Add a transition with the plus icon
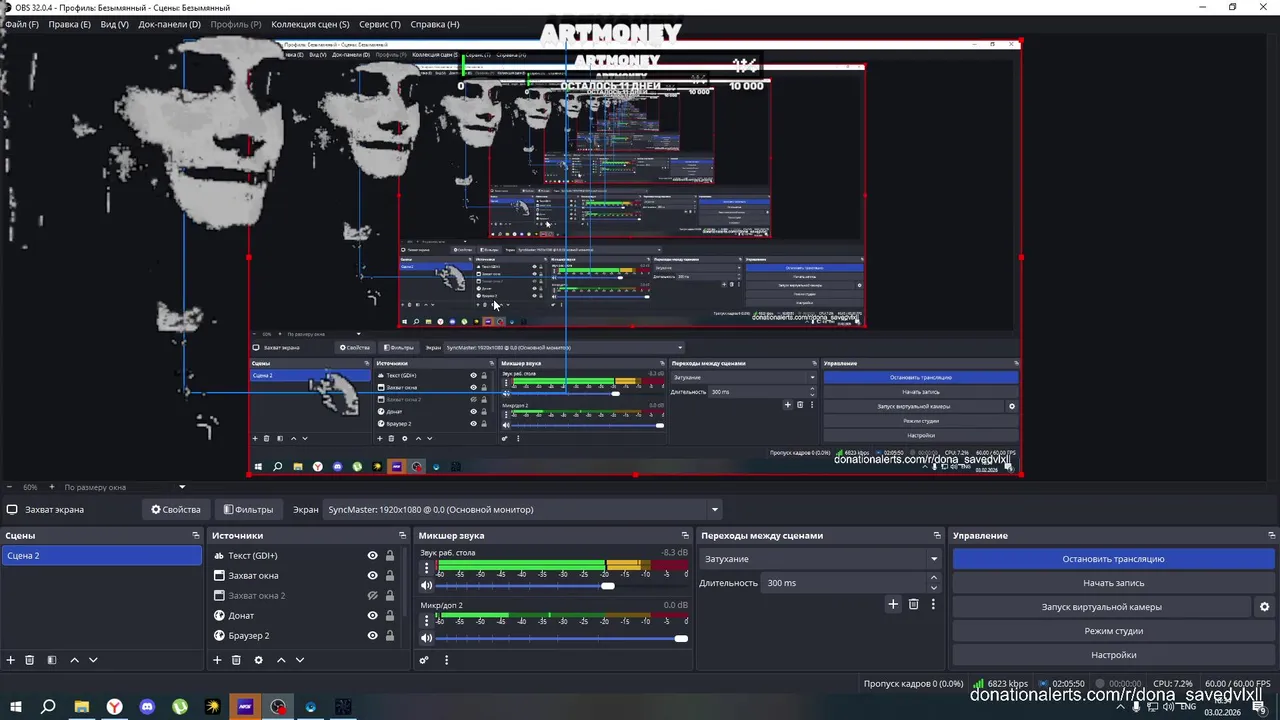Screen dimensions: 1280x720 click(x=893, y=604)
